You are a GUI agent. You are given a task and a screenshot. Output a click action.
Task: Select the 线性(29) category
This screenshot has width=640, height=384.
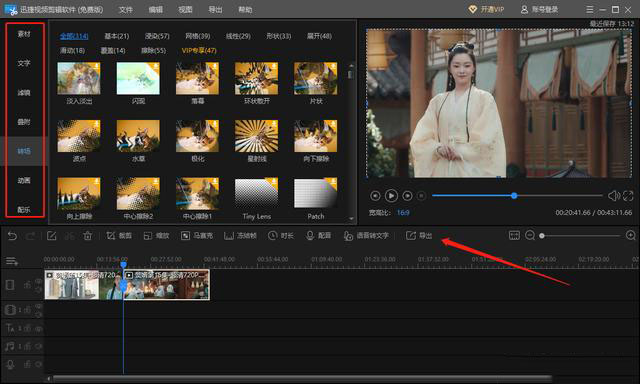pyautogui.click(x=238, y=36)
